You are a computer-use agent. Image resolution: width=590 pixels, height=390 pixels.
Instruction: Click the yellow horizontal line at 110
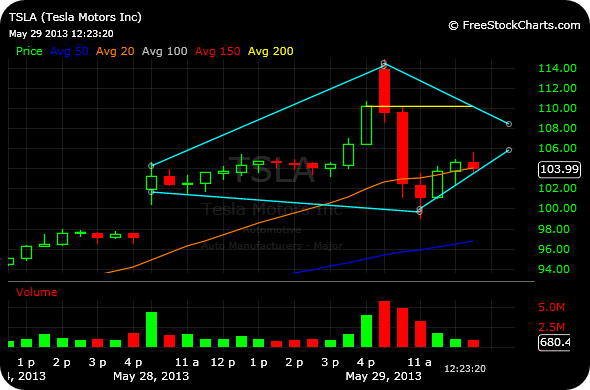click(419, 107)
